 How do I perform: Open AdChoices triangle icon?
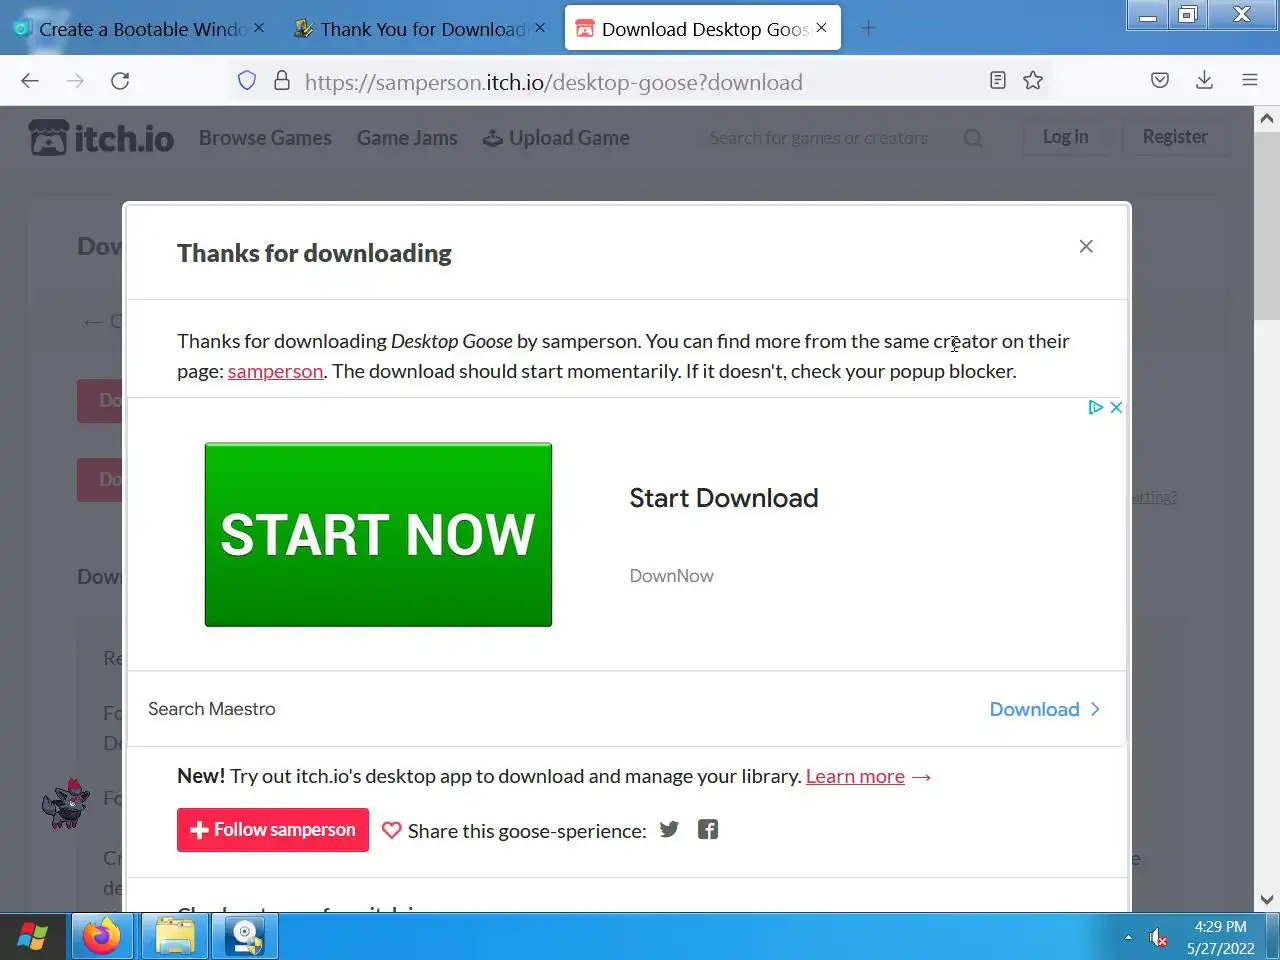[x=1096, y=407]
